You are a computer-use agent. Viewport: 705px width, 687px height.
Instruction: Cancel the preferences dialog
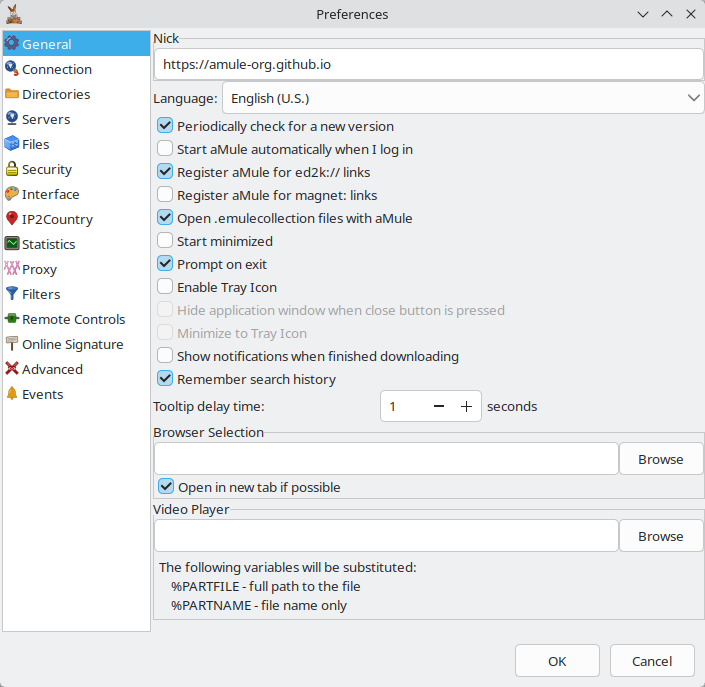[652, 661]
